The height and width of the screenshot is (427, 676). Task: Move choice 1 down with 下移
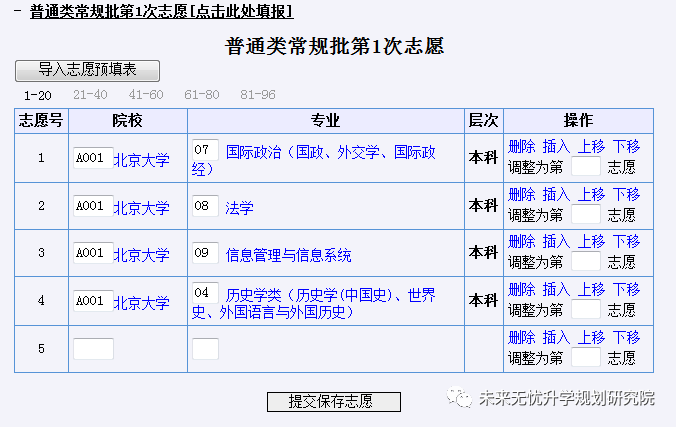point(626,147)
